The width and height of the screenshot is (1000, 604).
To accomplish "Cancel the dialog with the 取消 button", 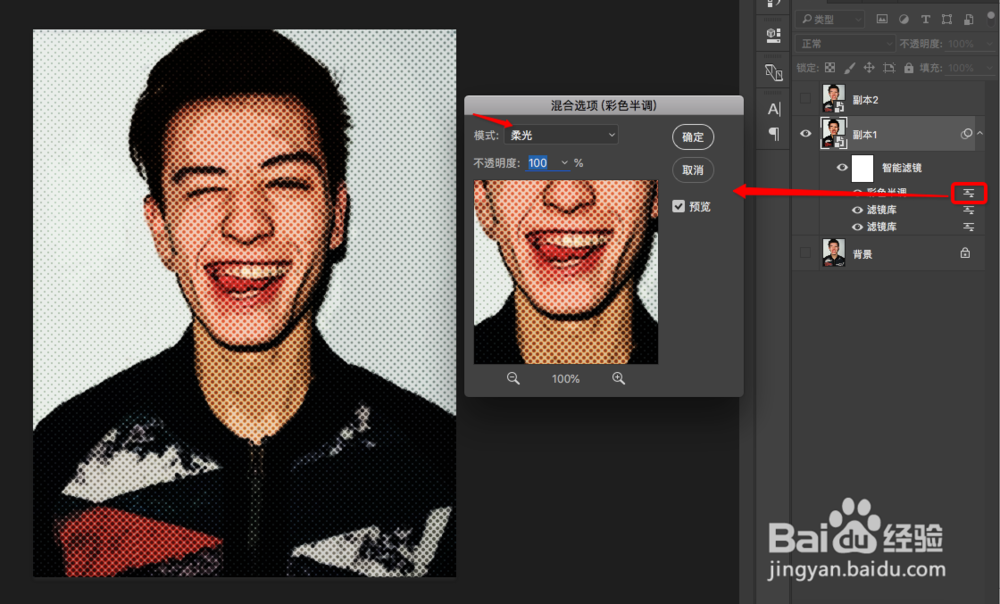I will point(693,170).
